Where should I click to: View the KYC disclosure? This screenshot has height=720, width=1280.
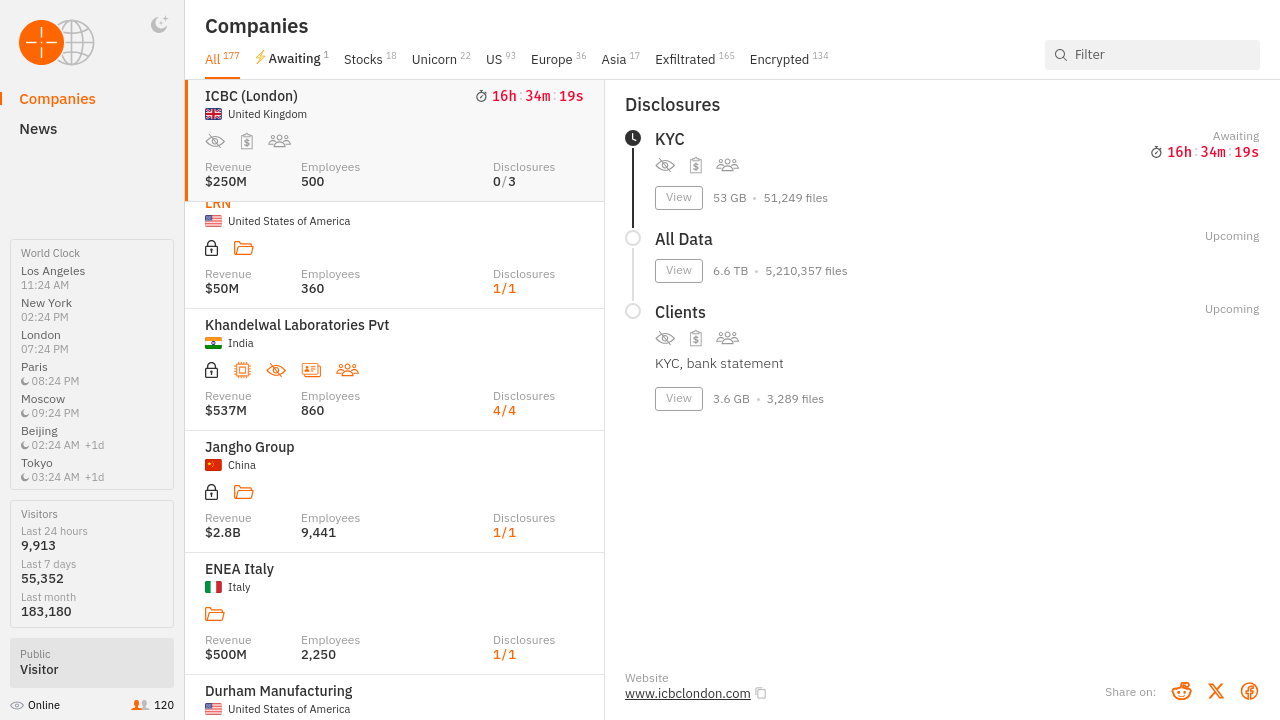click(679, 198)
